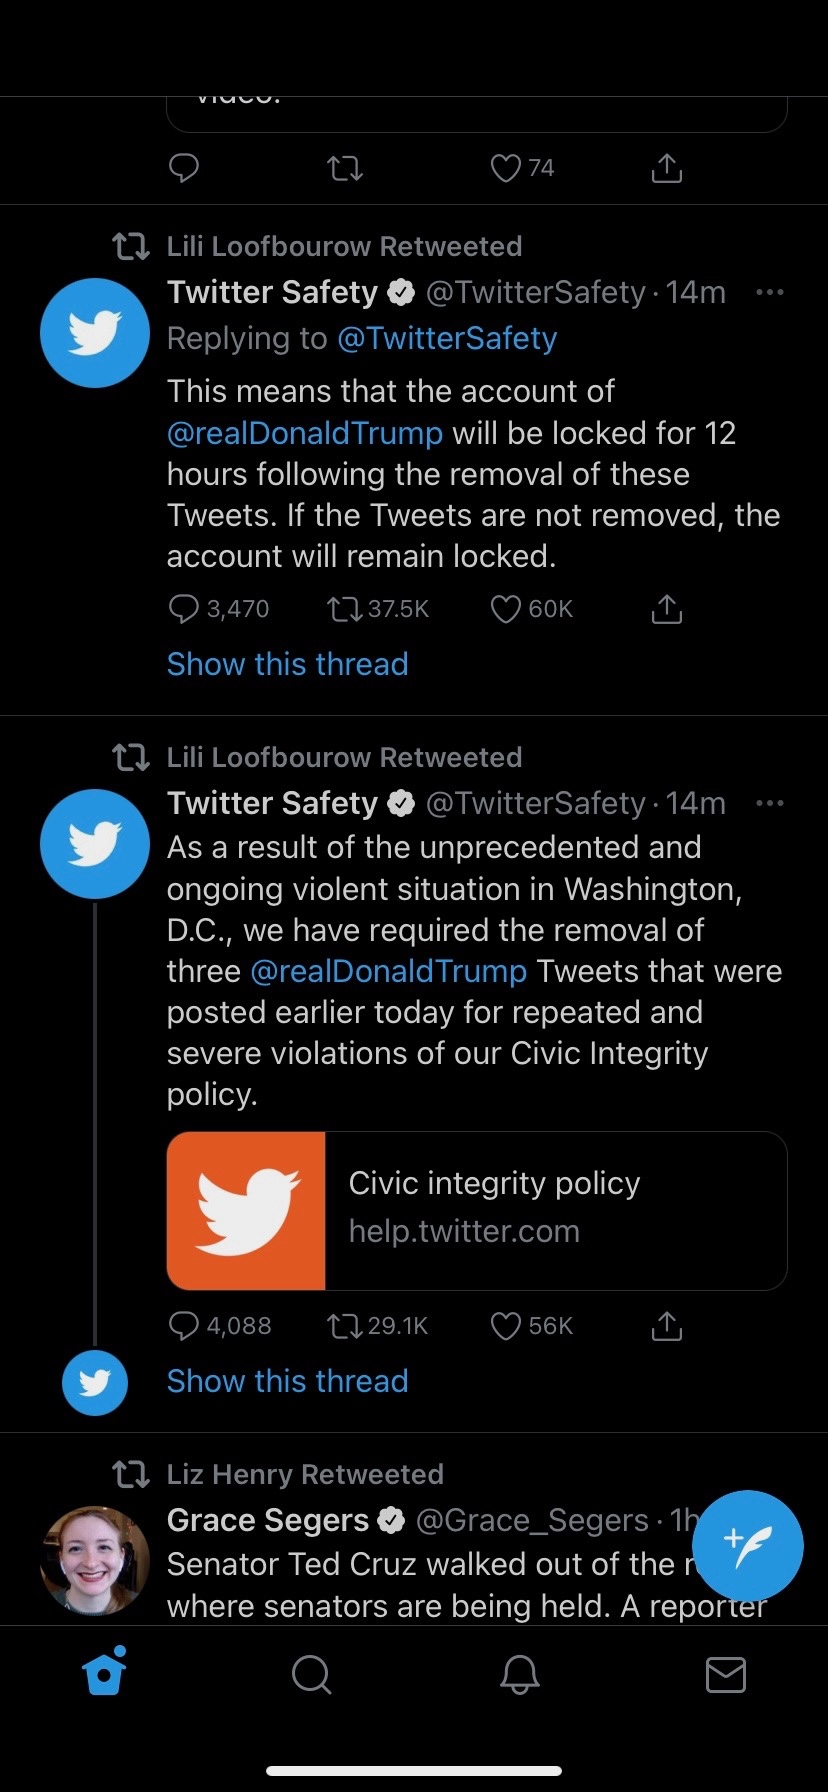Open the Messages envelope tab
The width and height of the screenshot is (828, 1792).
tap(725, 1674)
